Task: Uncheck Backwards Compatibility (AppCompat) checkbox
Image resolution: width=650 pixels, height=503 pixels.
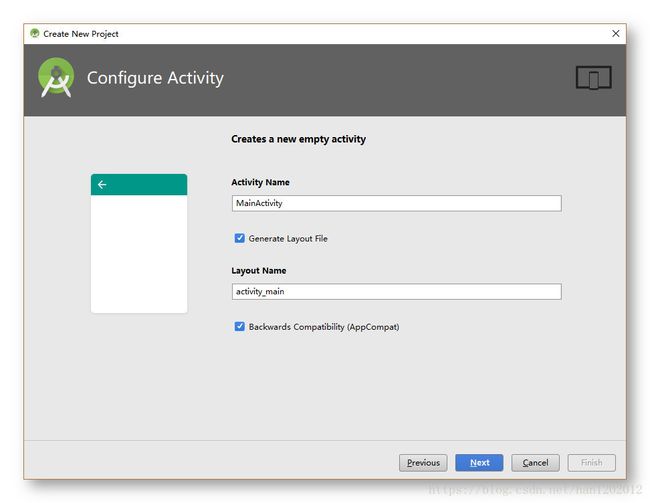Action: tap(239, 326)
